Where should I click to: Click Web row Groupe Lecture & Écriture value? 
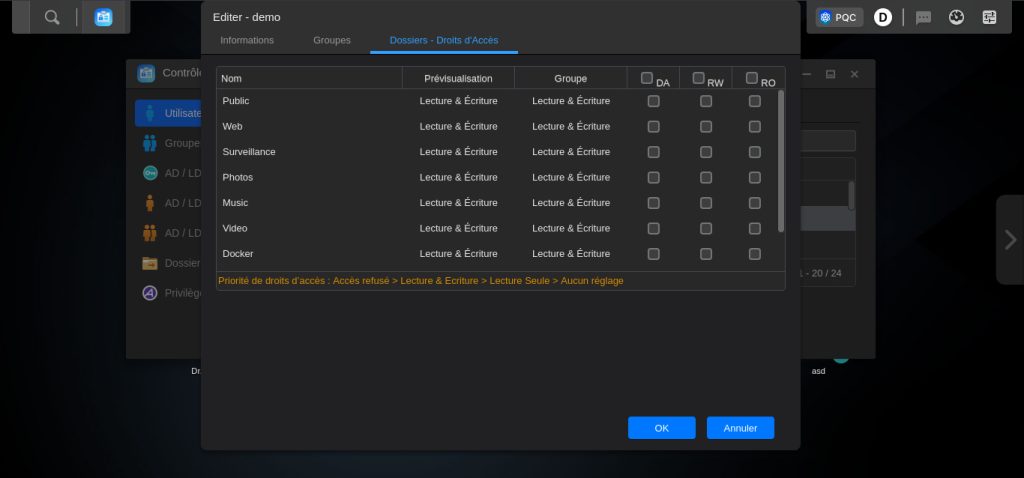571,126
